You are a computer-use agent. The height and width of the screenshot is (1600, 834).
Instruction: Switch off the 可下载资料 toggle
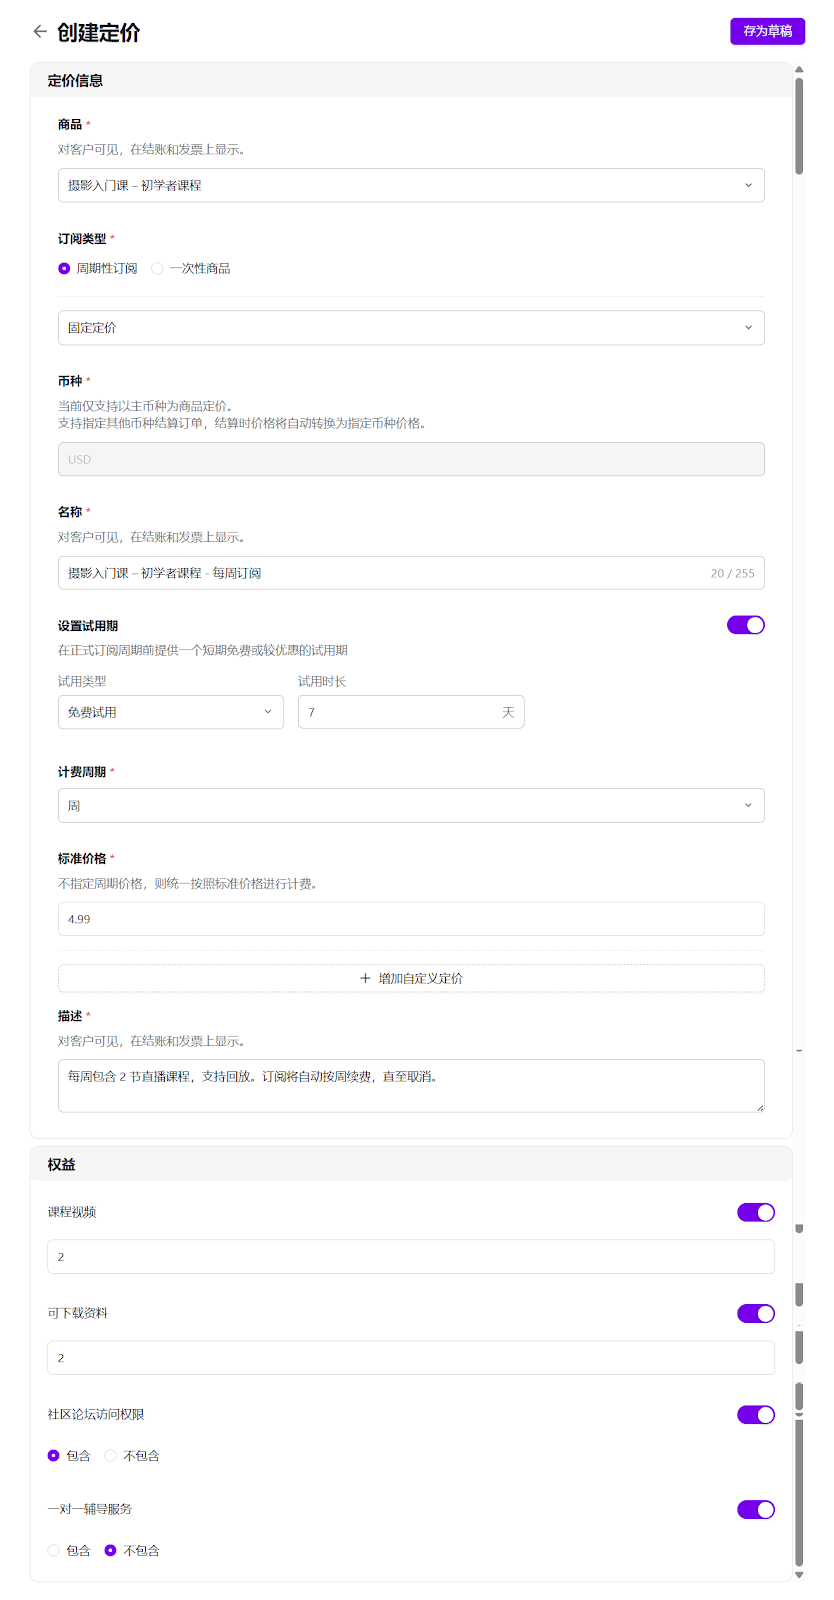click(755, 1313)
